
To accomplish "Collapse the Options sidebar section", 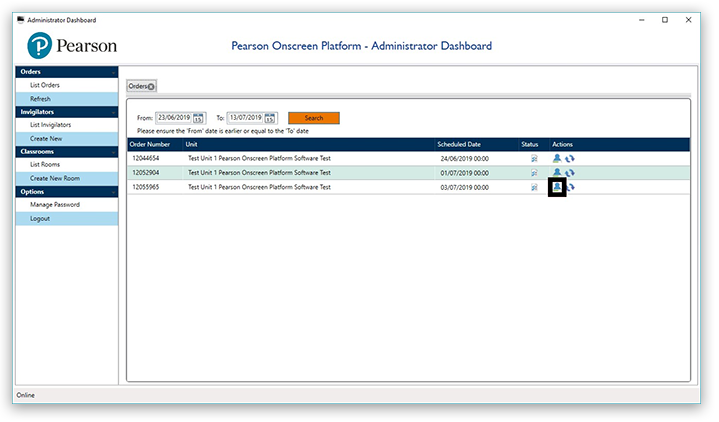I will 114,191.
